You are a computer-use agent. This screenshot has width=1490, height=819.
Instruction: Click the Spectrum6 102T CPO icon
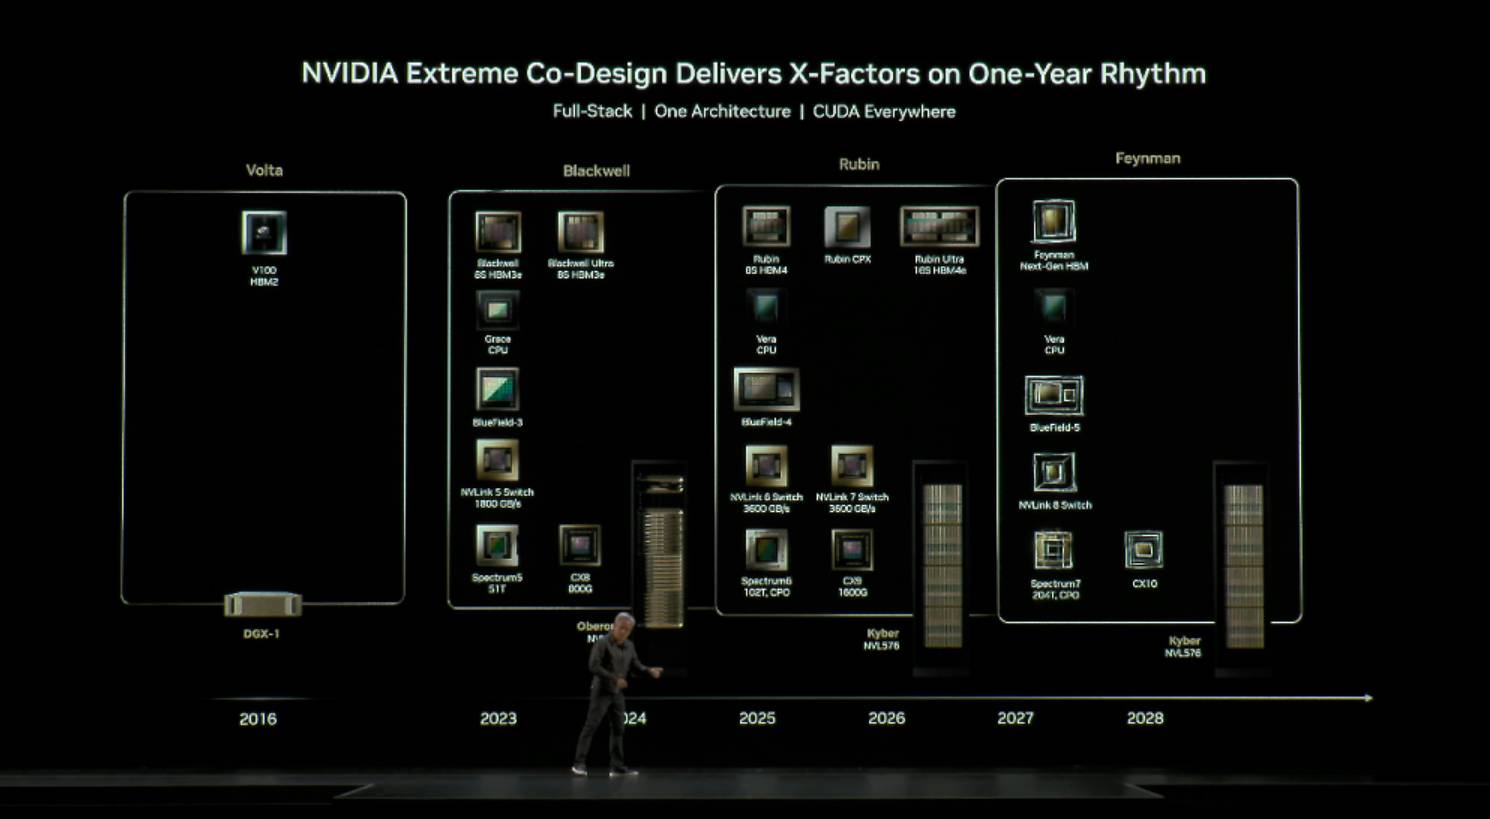pos(768,550)
